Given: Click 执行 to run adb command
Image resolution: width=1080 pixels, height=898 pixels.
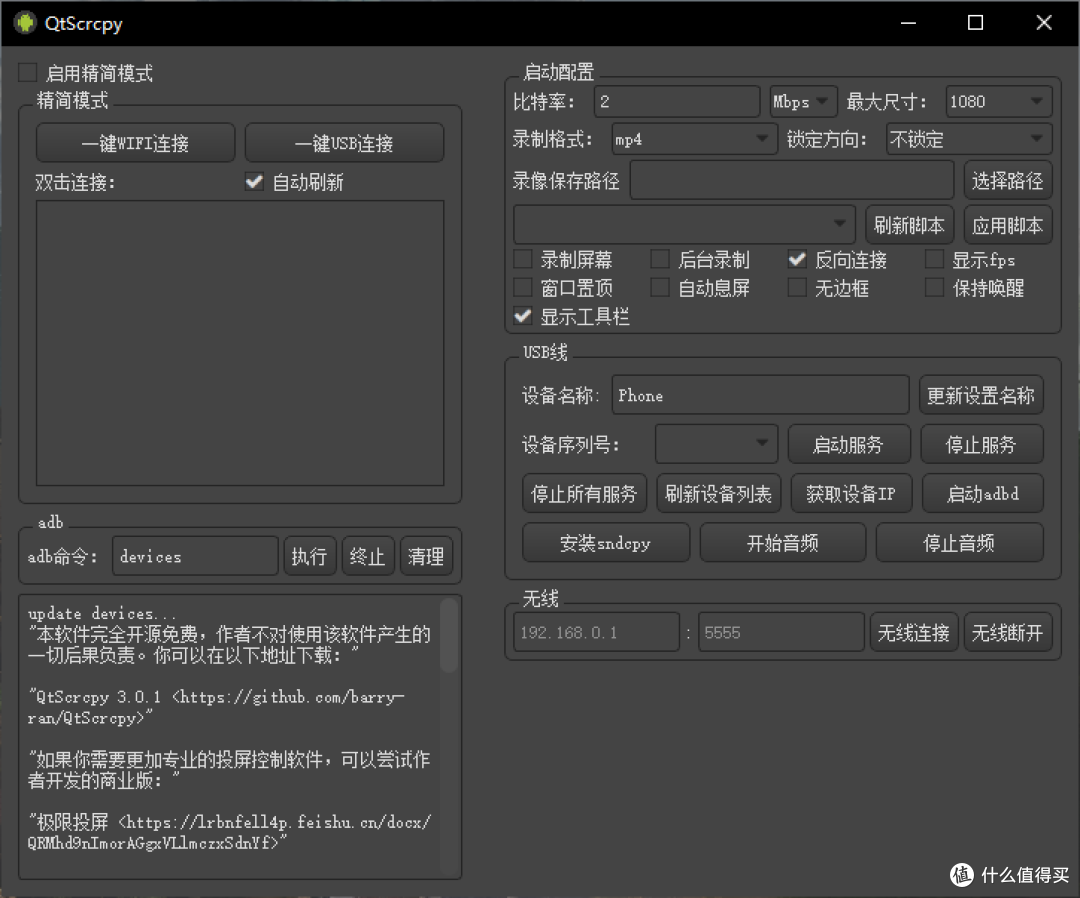Looking at the screenshot, I should (x=309, y=556).
